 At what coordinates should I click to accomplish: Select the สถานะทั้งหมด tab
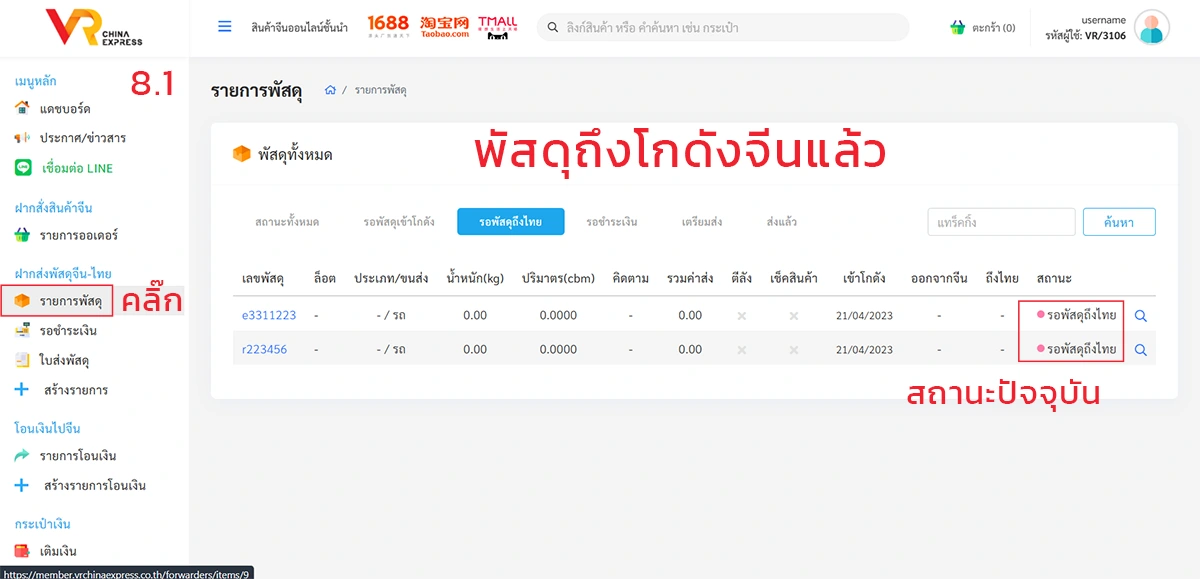click(x=287, y=222)
